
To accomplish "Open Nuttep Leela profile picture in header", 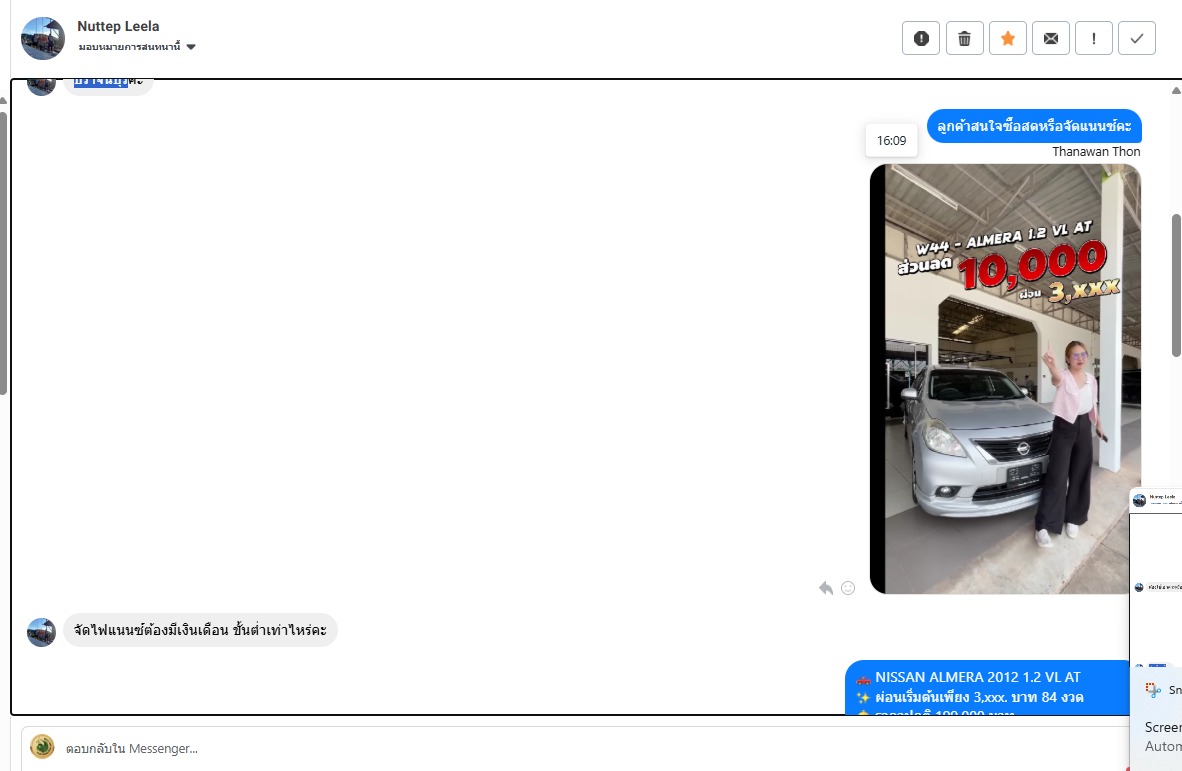I will point(42,38).
